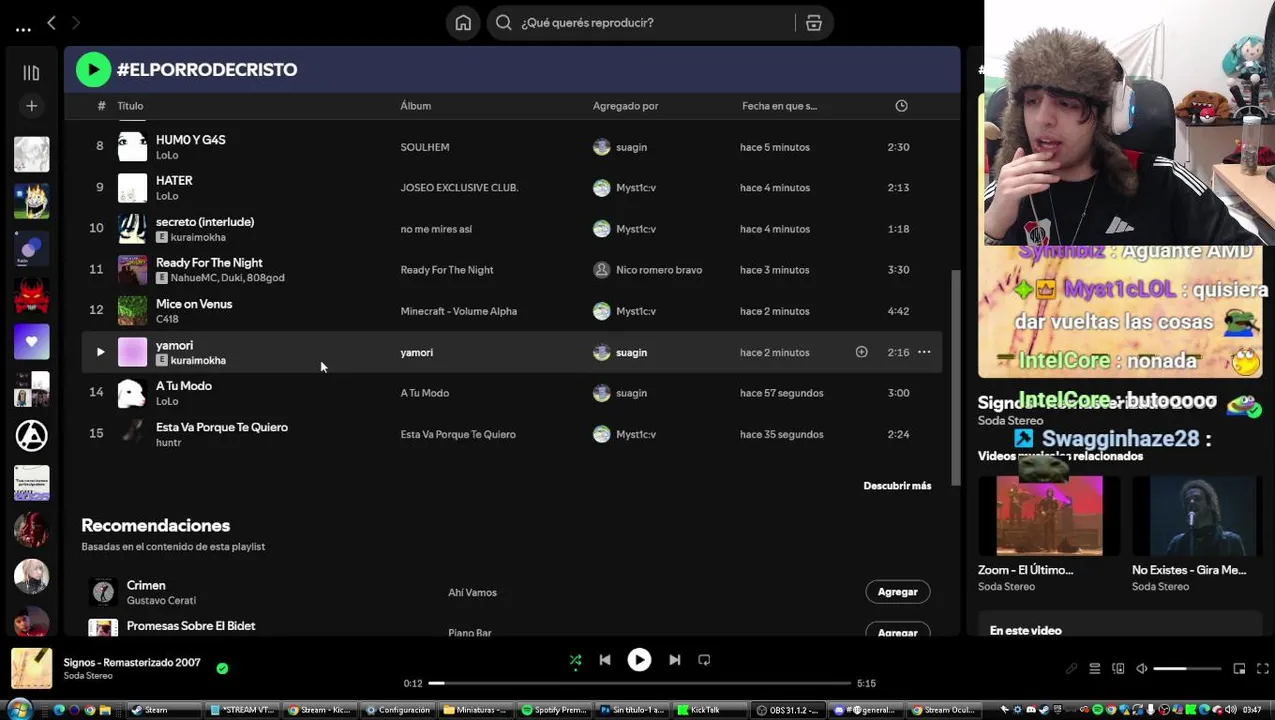Sort by track number # column

(101, 106)
